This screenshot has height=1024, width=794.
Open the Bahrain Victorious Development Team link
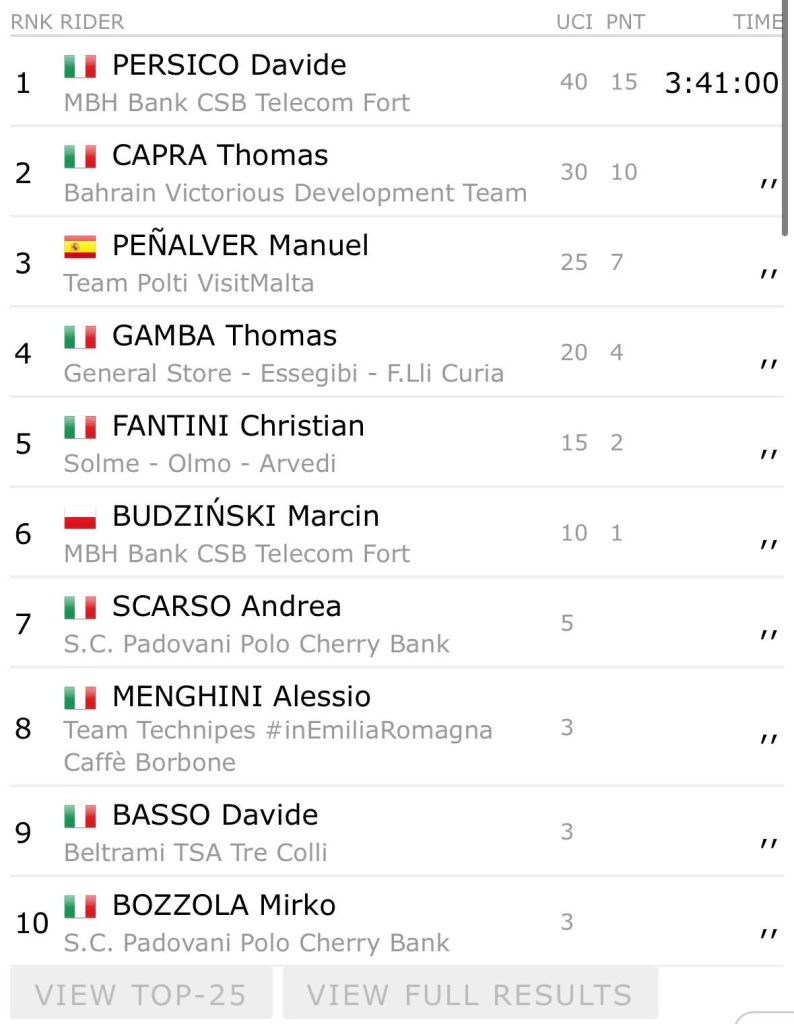coord(295,193)
